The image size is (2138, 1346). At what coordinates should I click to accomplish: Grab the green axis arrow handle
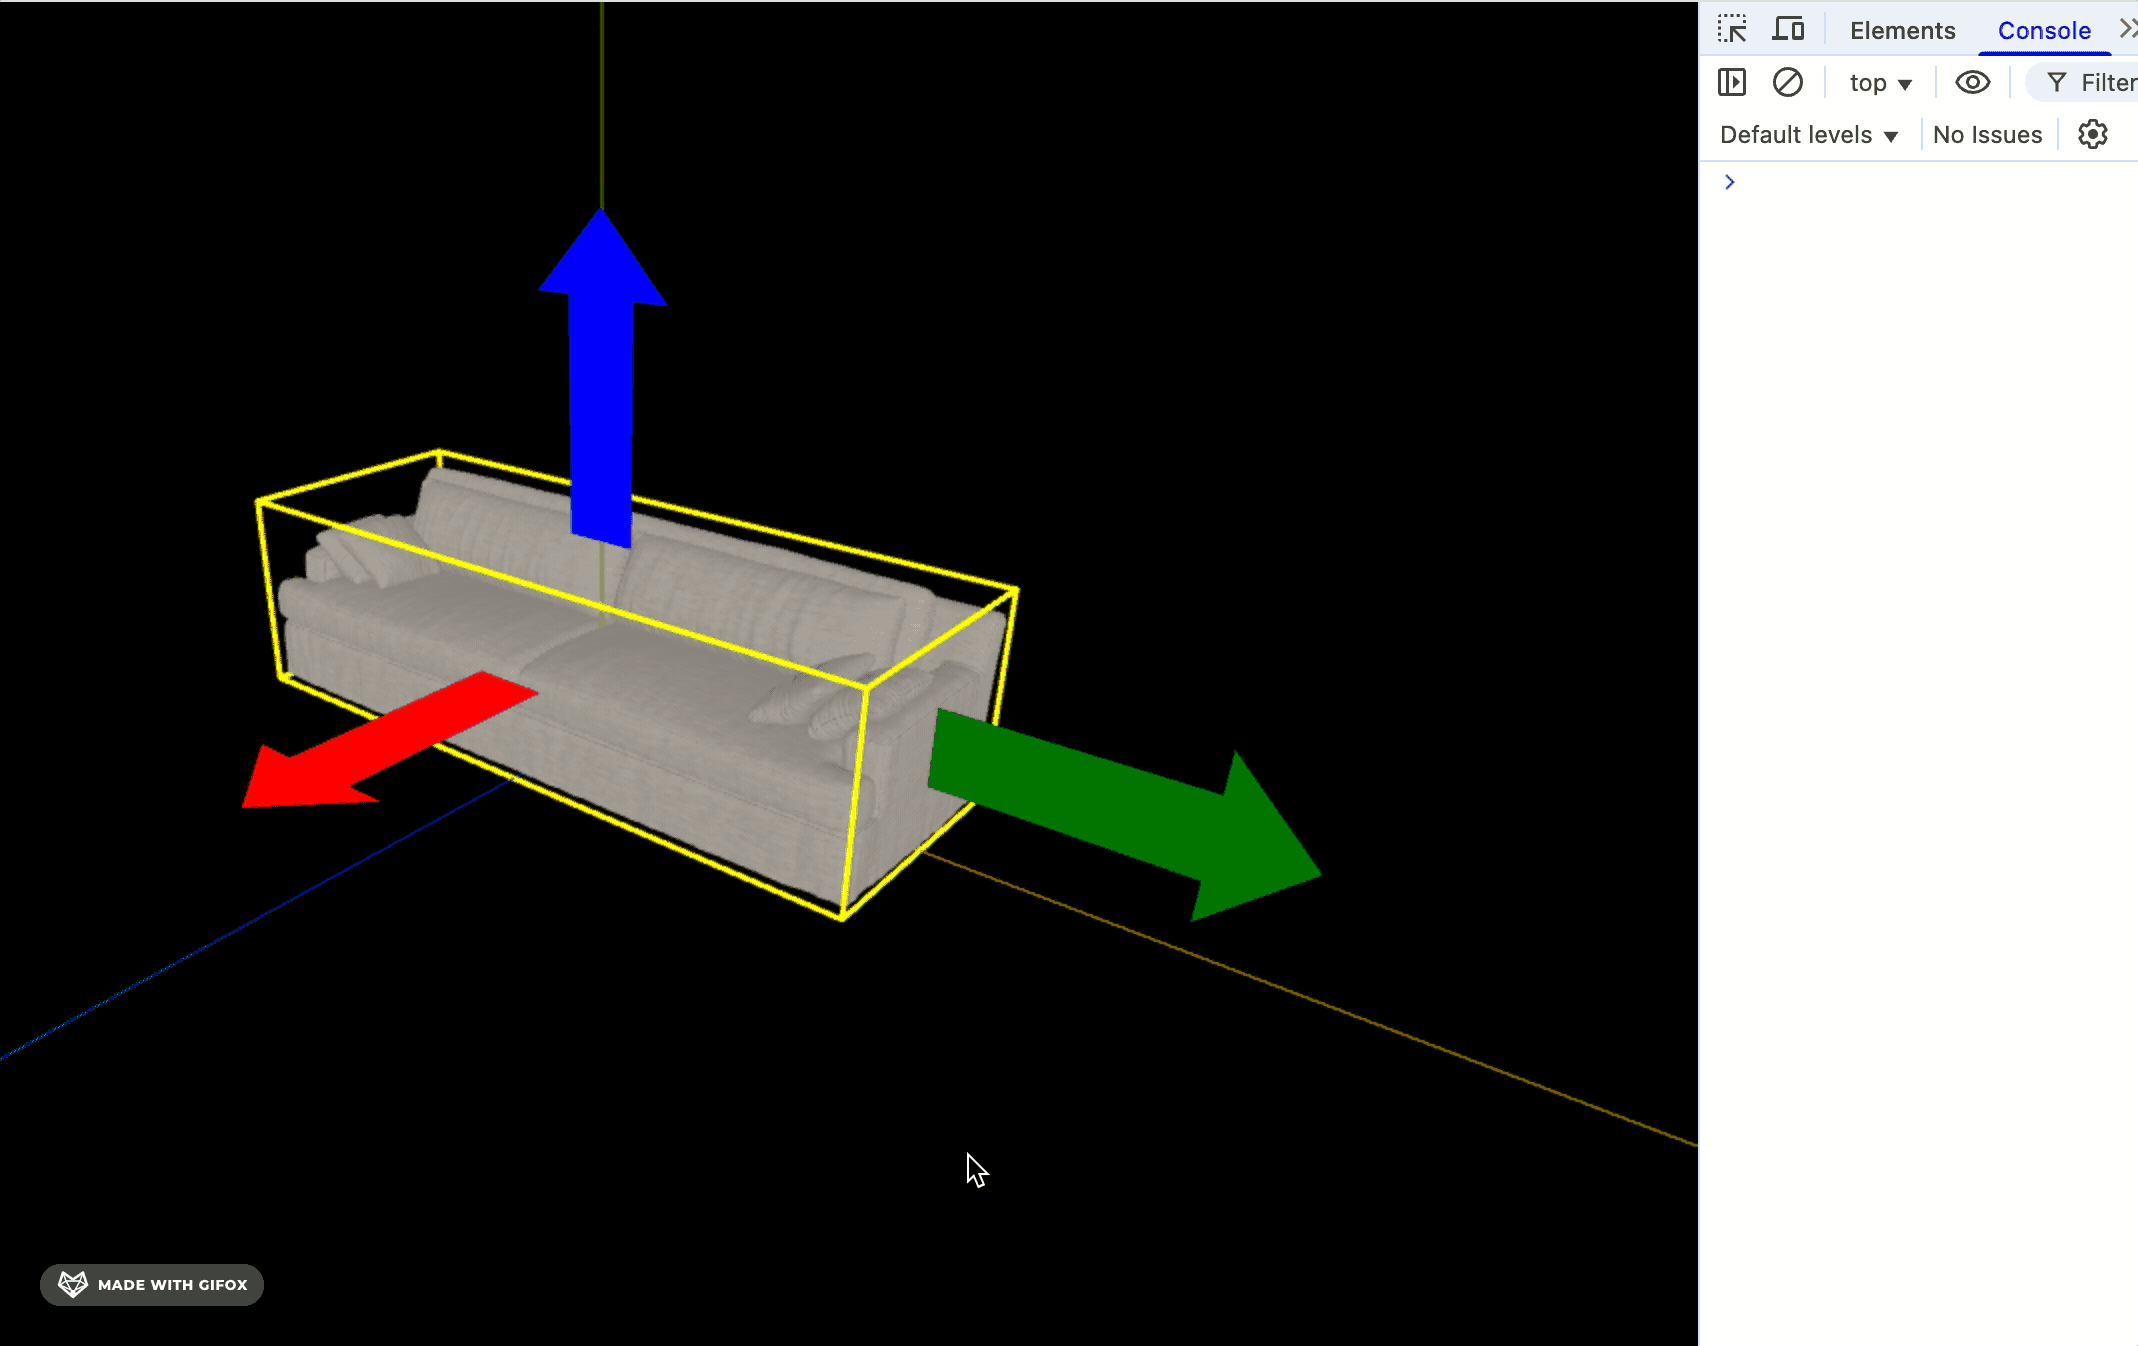(1124, 814)
